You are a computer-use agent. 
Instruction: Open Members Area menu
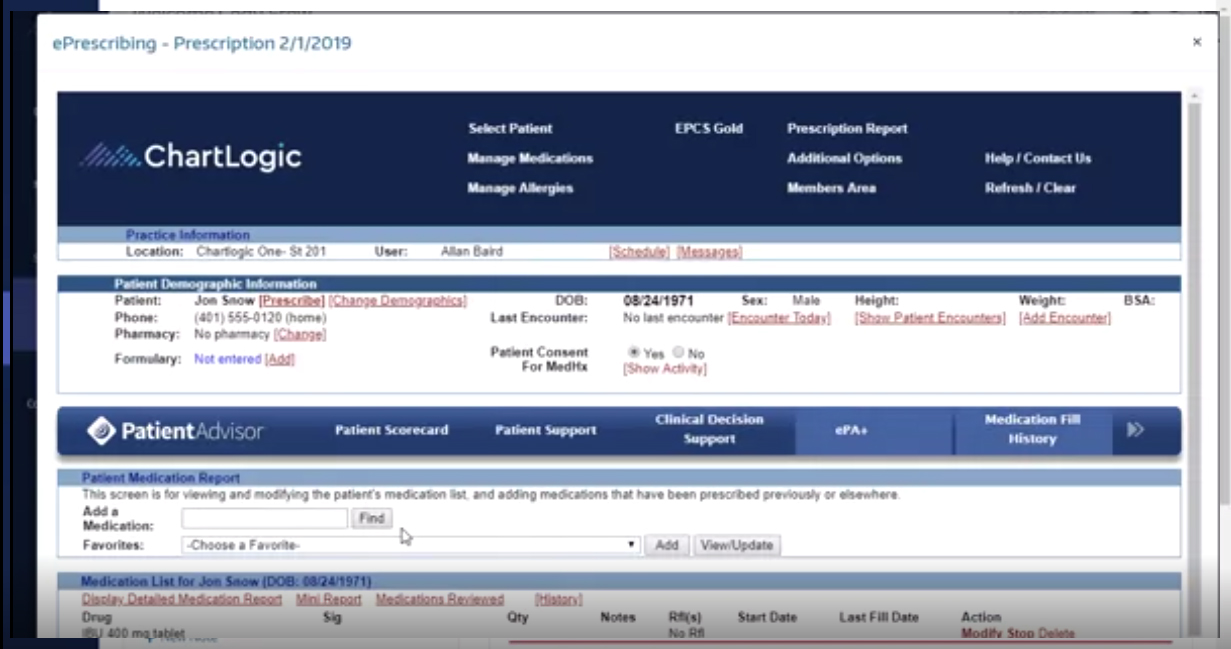(x=831, y=188)
